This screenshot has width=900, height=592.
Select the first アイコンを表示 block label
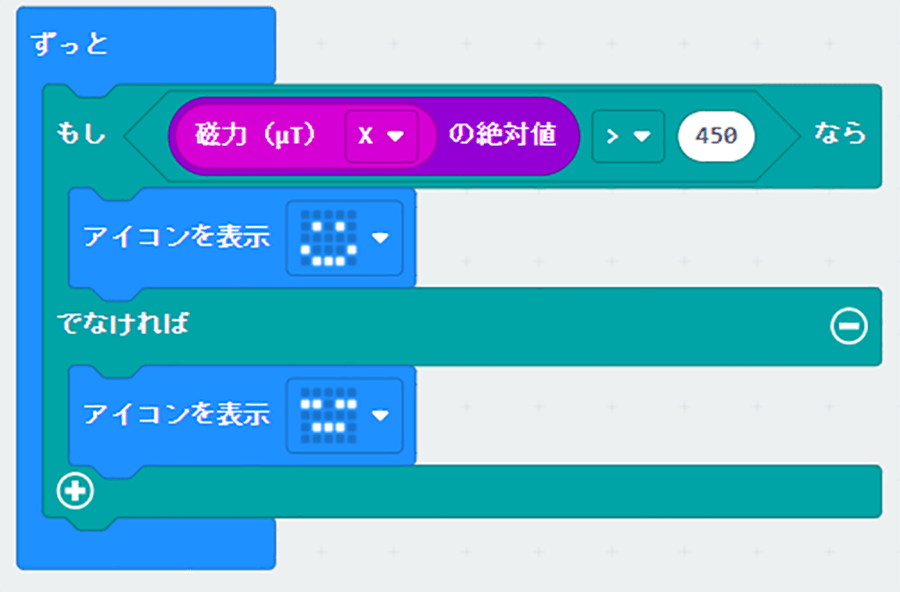(x=177, y=238)
